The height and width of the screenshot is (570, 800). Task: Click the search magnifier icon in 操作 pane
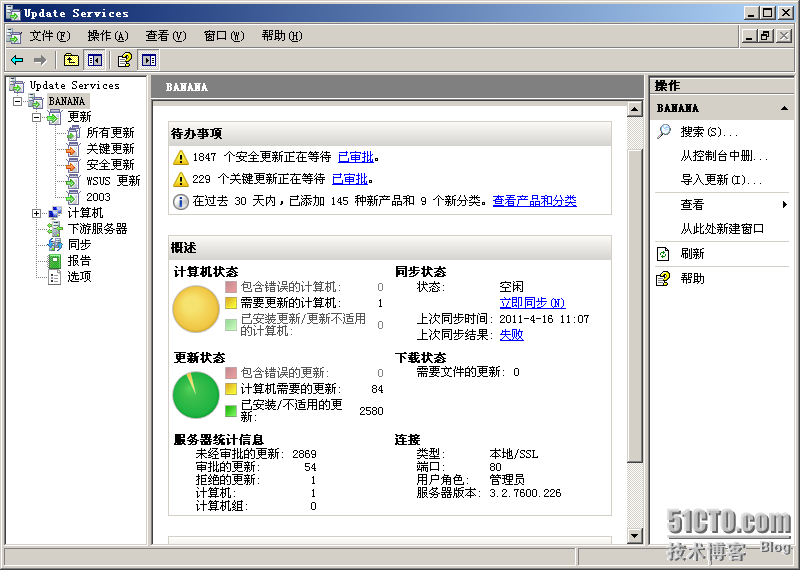(664, 132)
